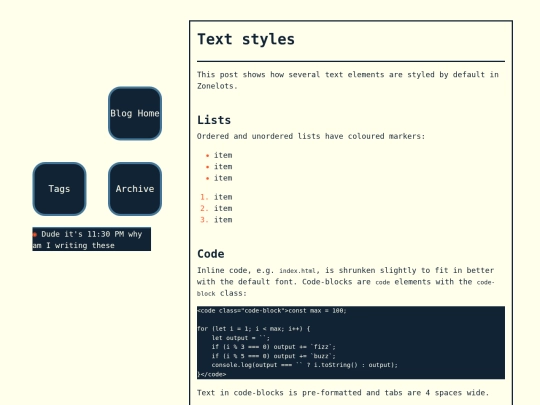Click 'Ordered and unordered lists' sentence

[x=311, y=136]
